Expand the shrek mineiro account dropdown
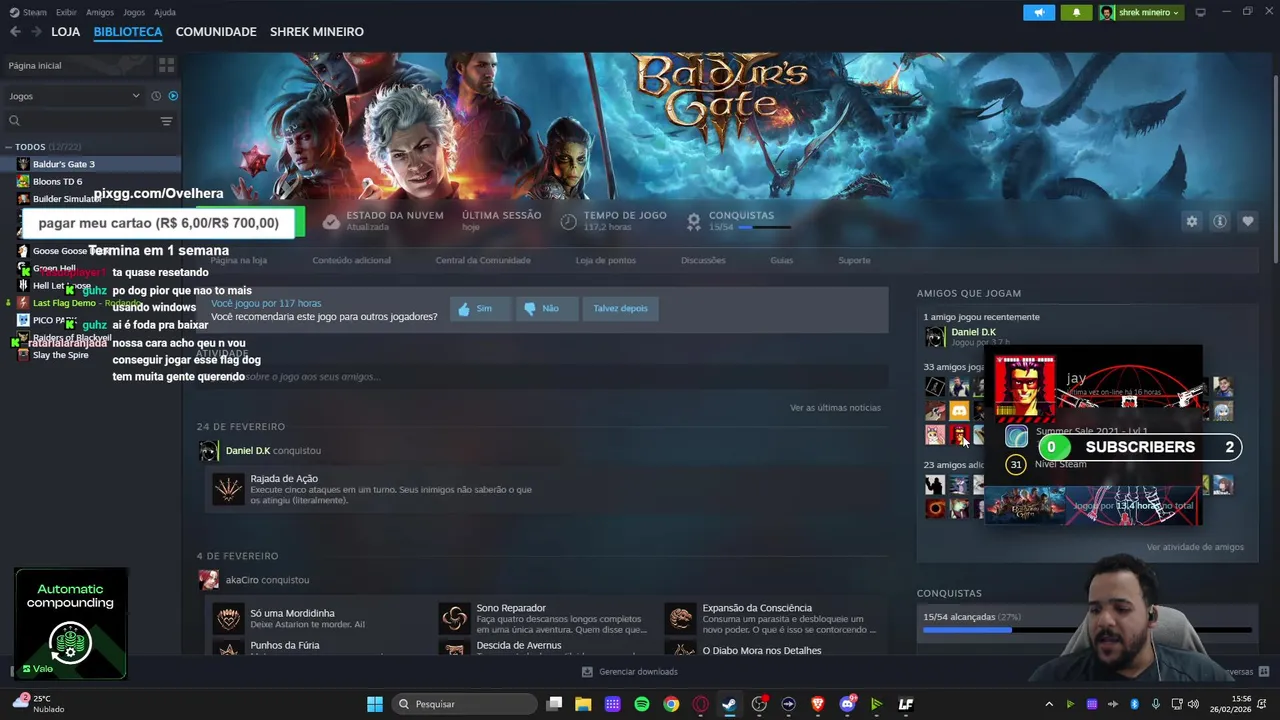The image size is (1280, 720). click(x=1140, y=12)
